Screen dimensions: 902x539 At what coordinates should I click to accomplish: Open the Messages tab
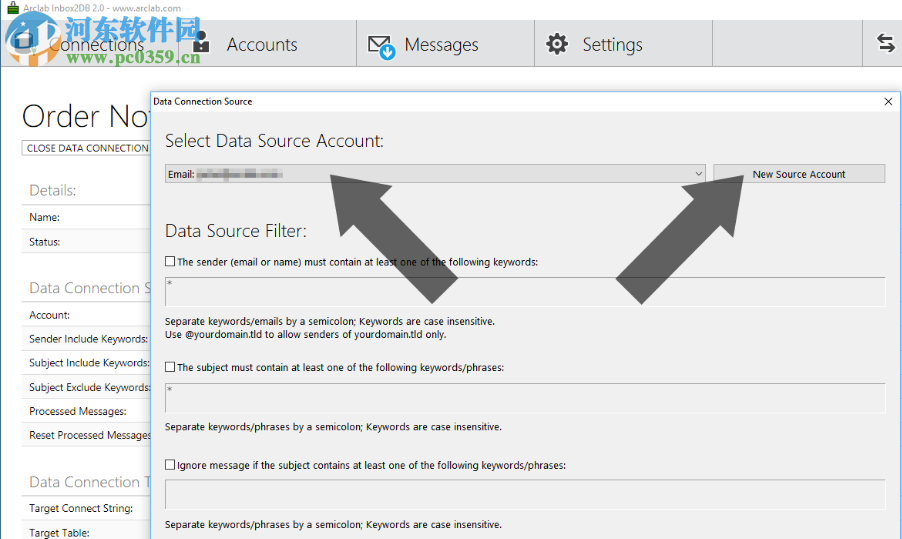tap(441, 45)
